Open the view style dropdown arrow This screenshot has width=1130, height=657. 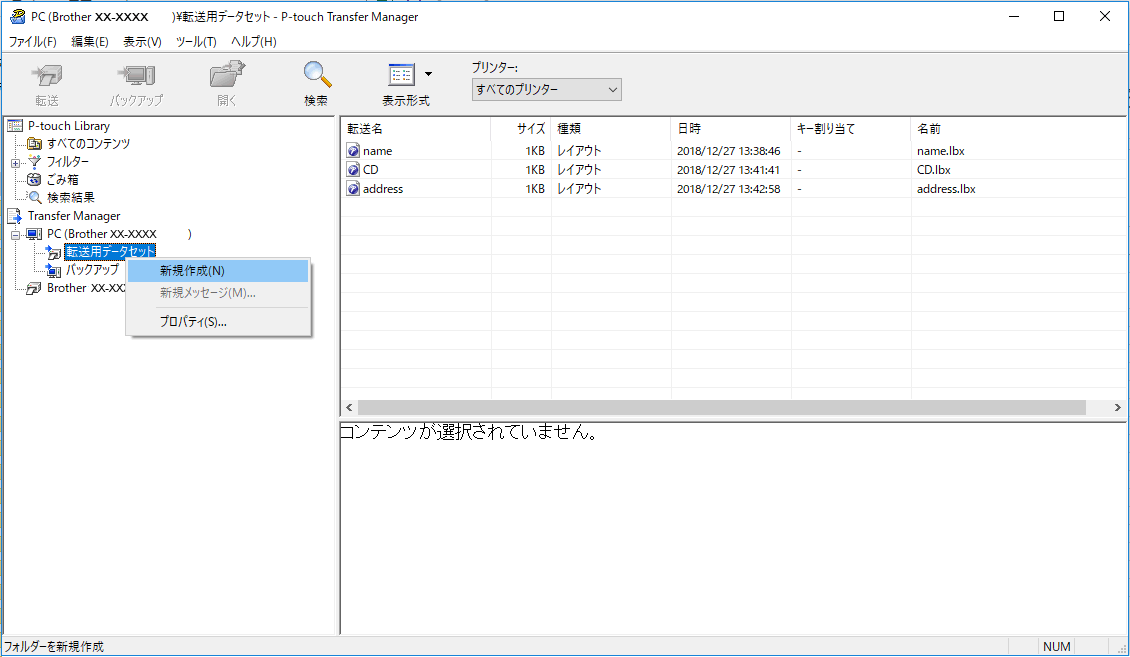(428, 74)
